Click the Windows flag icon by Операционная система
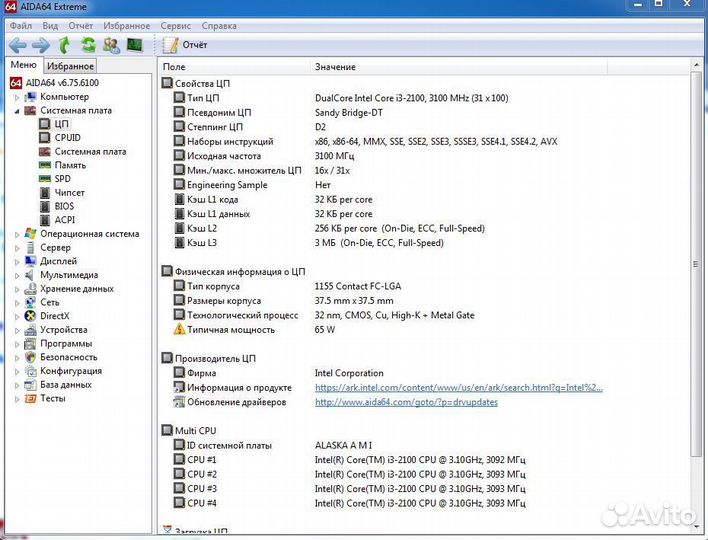708x540 pixels. coord(30,233)
